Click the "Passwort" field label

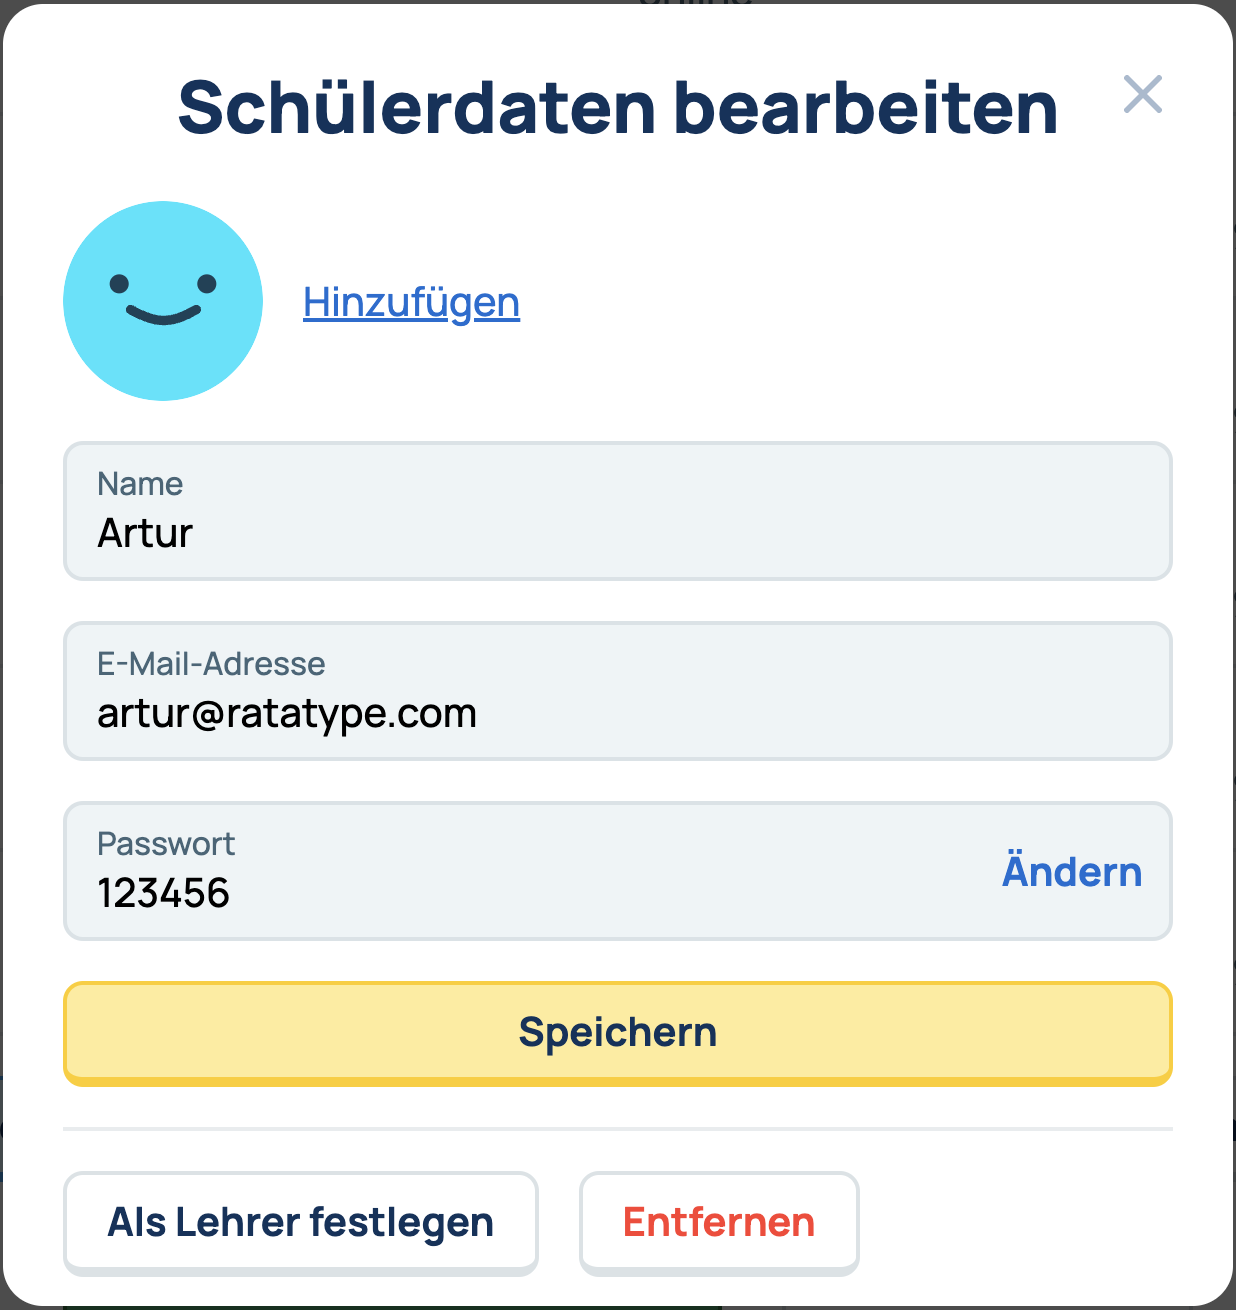(166, 844)
